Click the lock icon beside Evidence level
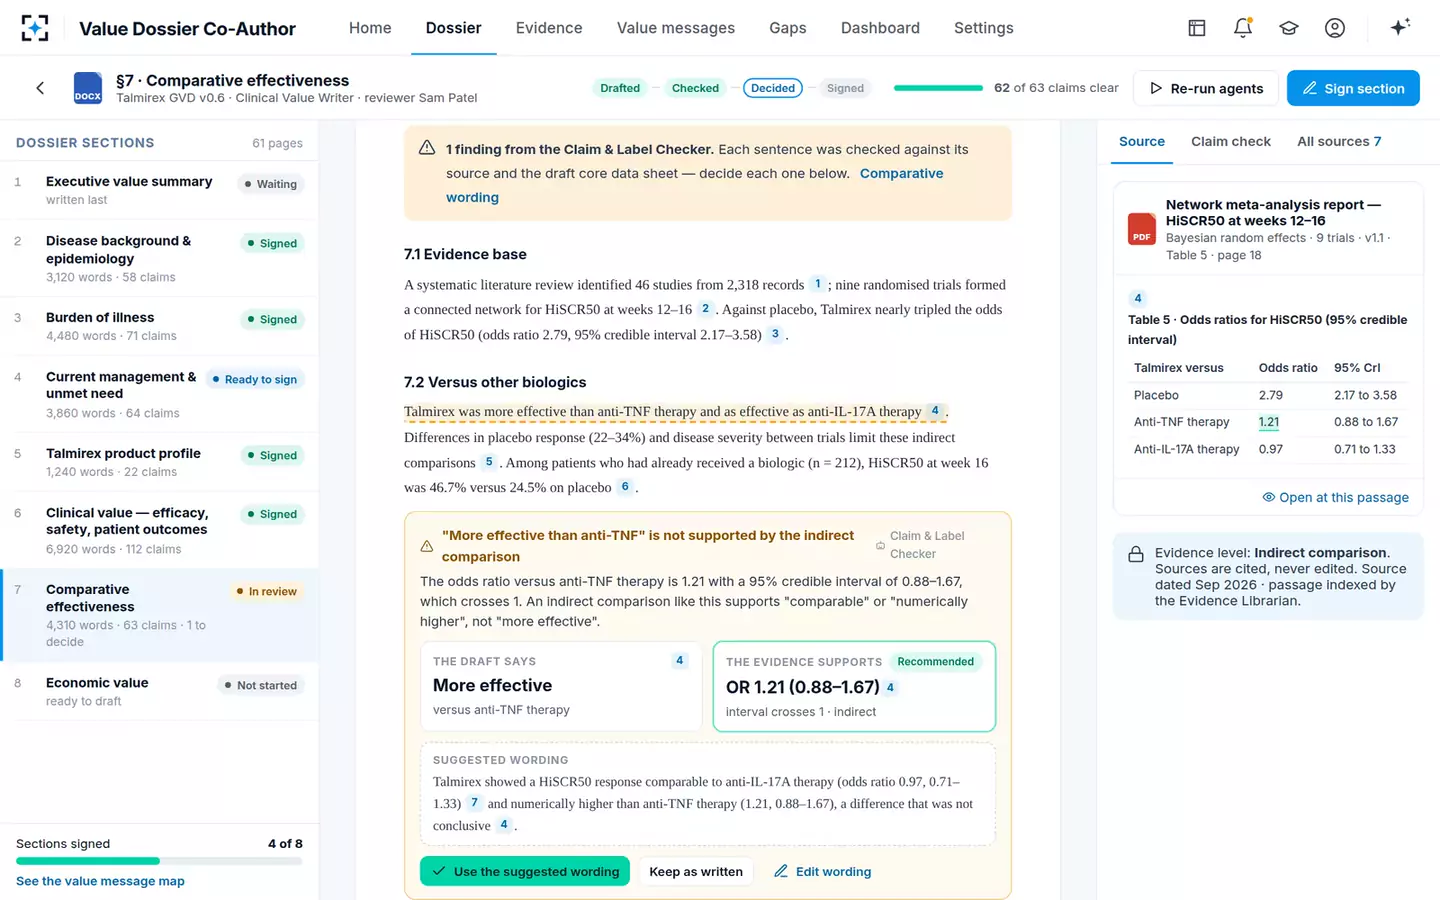Viewport: 1440px width, 900px height. pyautogui.click(x=1136, y=554)
